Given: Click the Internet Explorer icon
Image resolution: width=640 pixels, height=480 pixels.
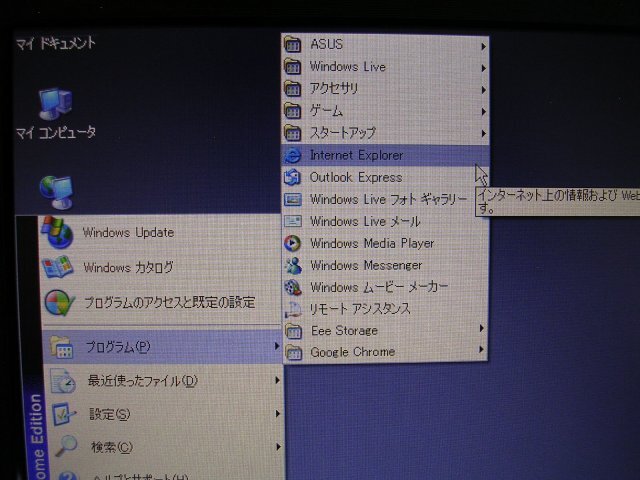Looking at the screenshot, I should click(x=293, y=155).
